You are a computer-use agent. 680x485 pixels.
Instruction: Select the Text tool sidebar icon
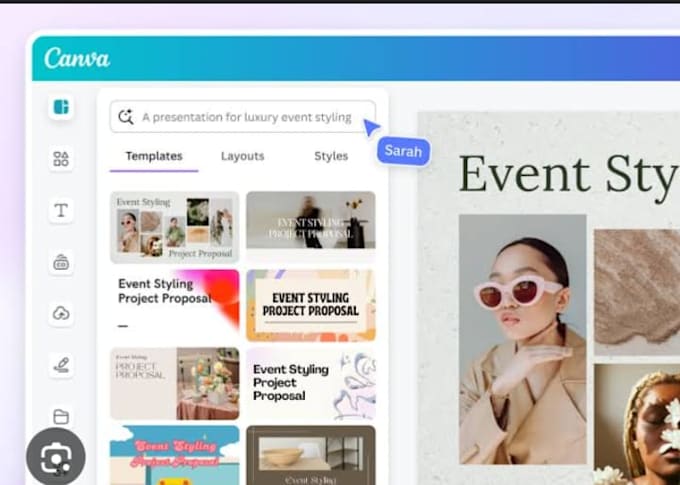point(61,210)
